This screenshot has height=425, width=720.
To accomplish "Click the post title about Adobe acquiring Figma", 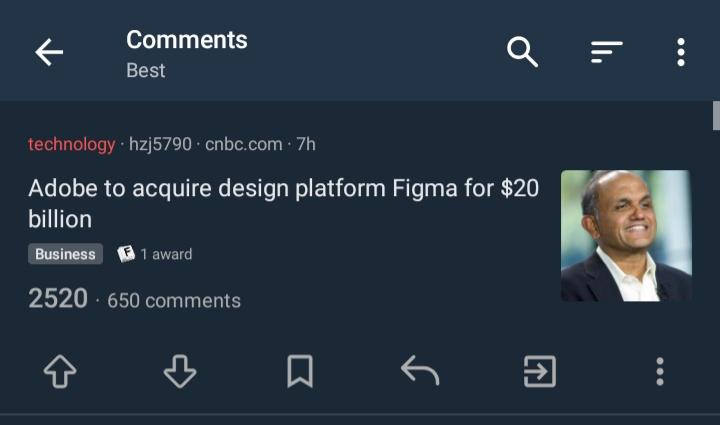I will click(283, 203).
